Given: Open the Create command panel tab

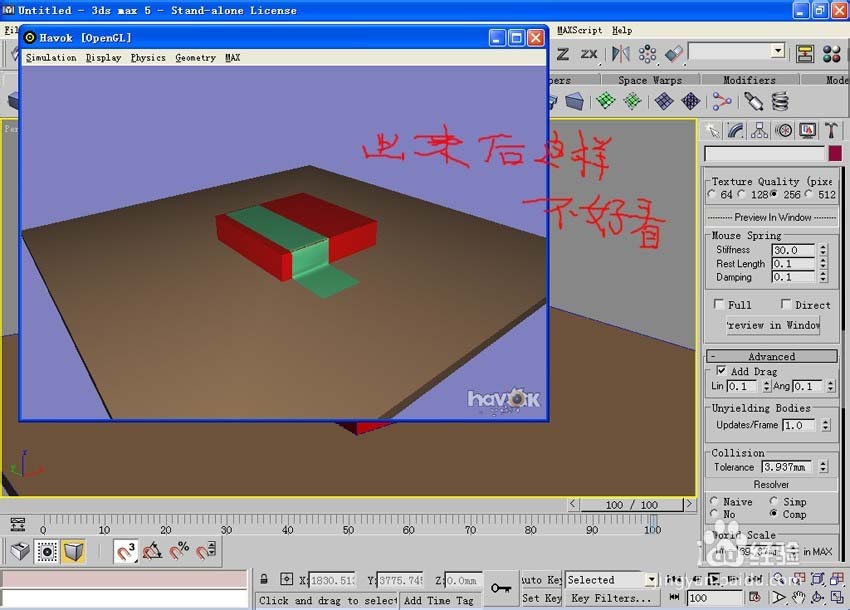Looking at the screenshot, I should pyautogui.click(x=712, y=131).
